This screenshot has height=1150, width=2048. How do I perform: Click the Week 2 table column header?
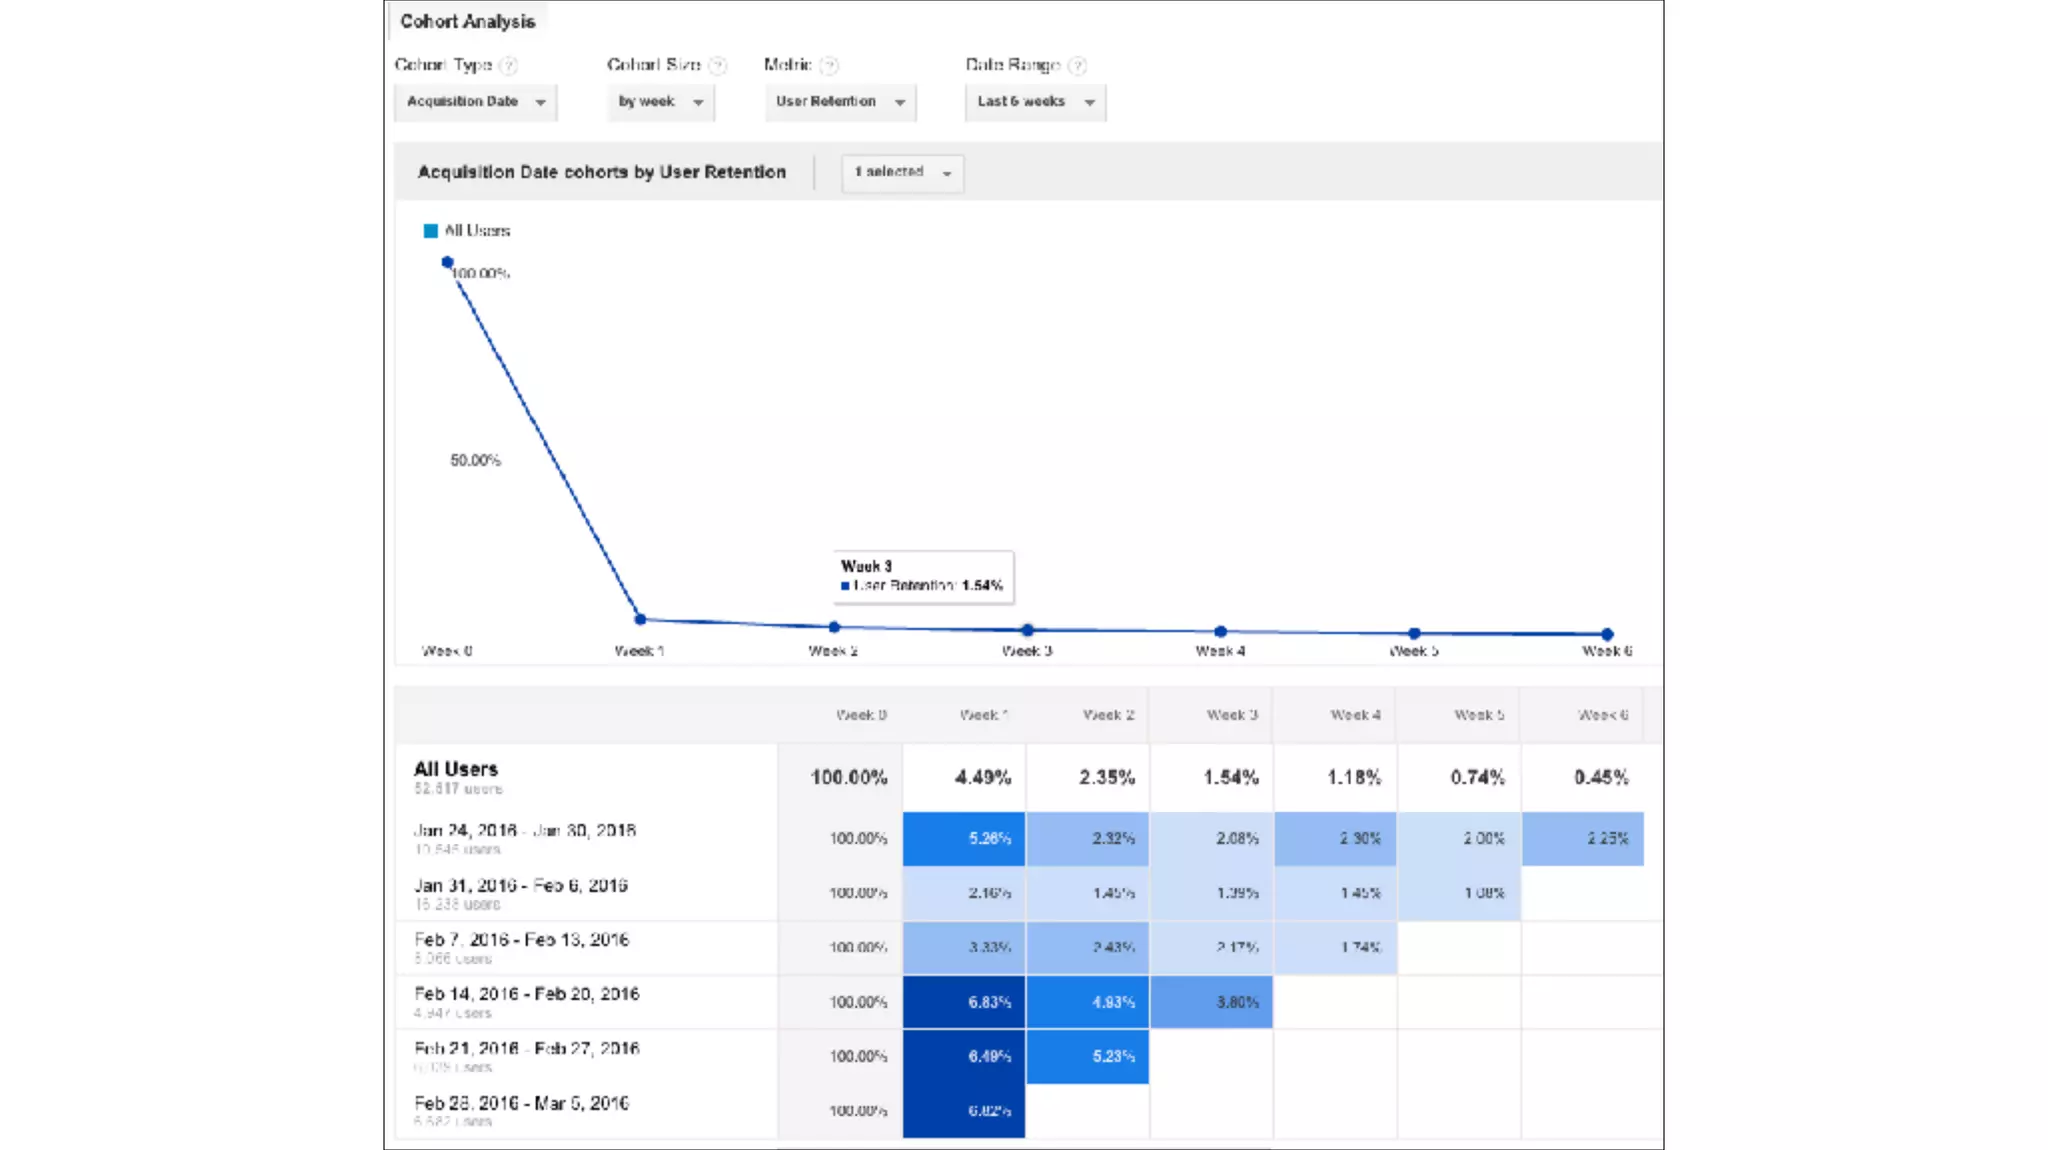tap(1108, 715)
